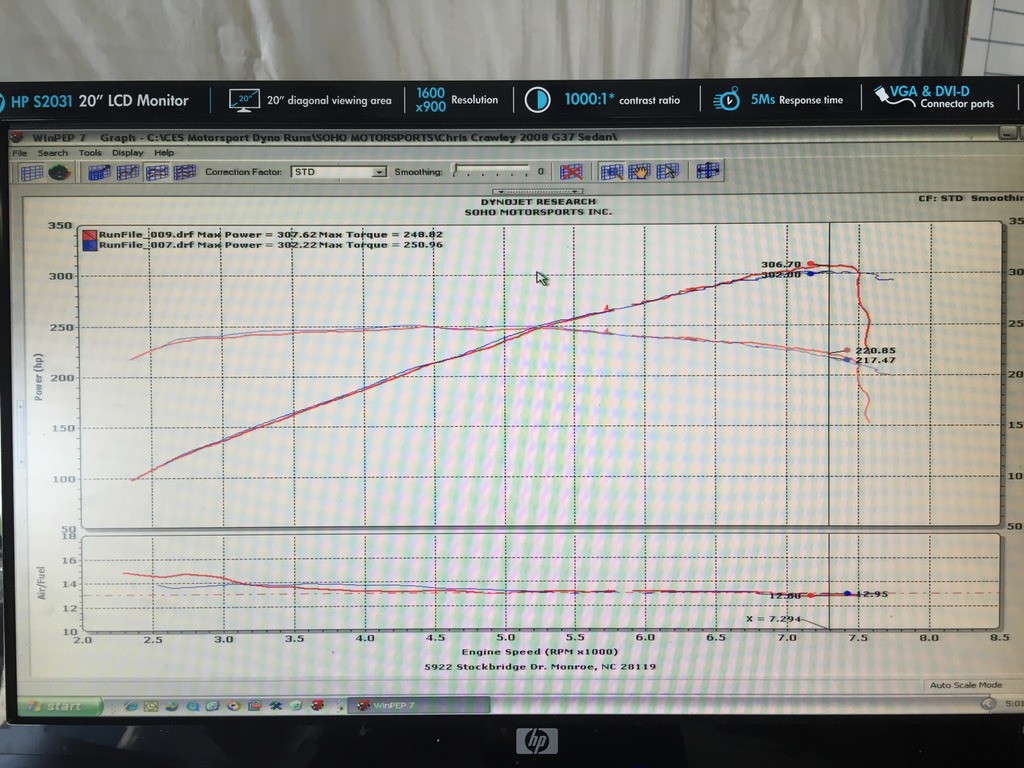Click the red crossed-out graph icon
The height and width of the screenshot is (768, 1024).
point(571,171)
